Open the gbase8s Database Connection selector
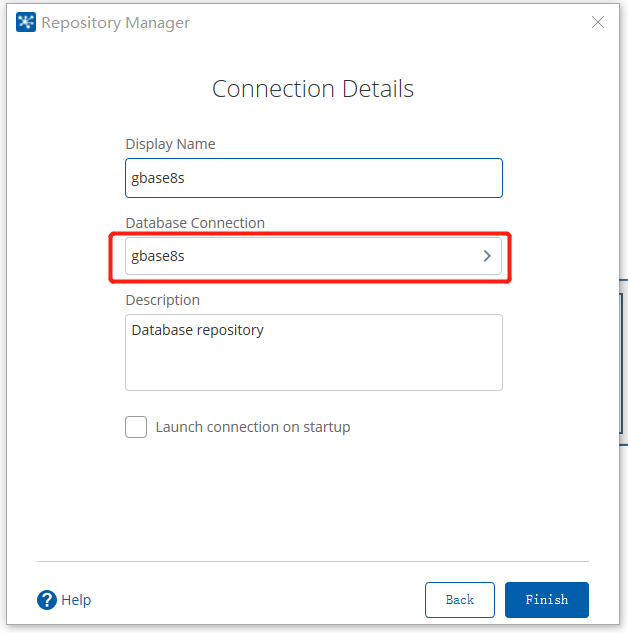Screen dimensions: 628x633 click(300, 256)
